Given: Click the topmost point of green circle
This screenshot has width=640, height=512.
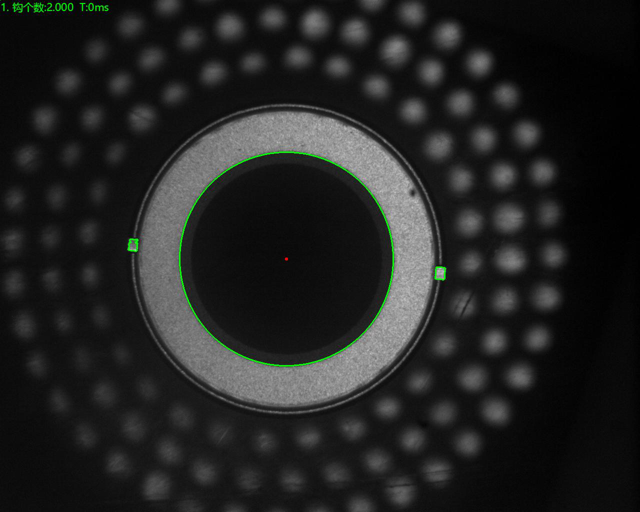Looking at the screenshot, I should 287,152.
